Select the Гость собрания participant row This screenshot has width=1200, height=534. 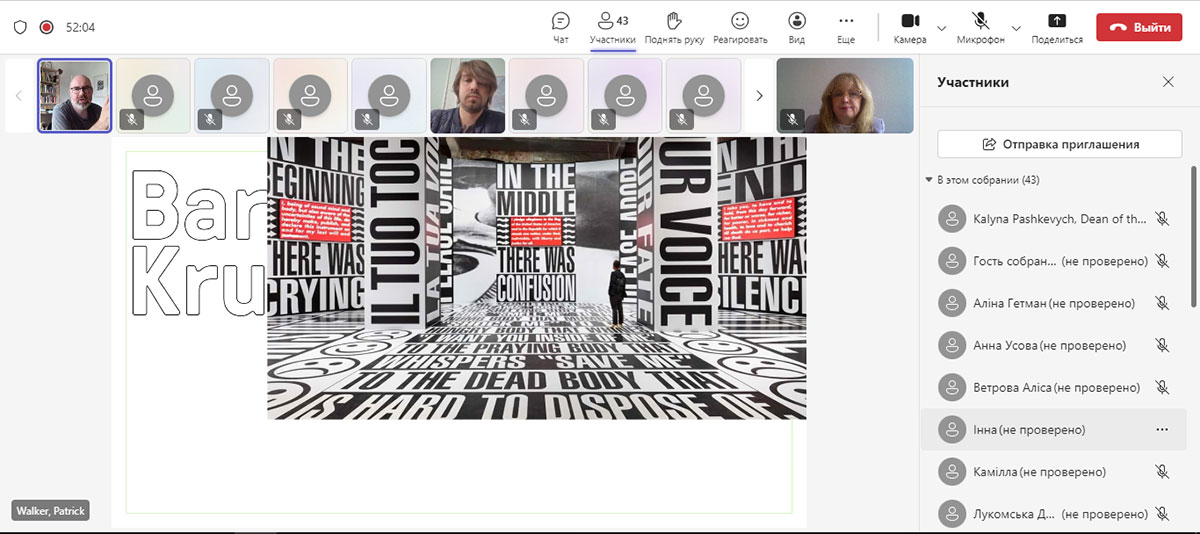(x=1054, y=261)
